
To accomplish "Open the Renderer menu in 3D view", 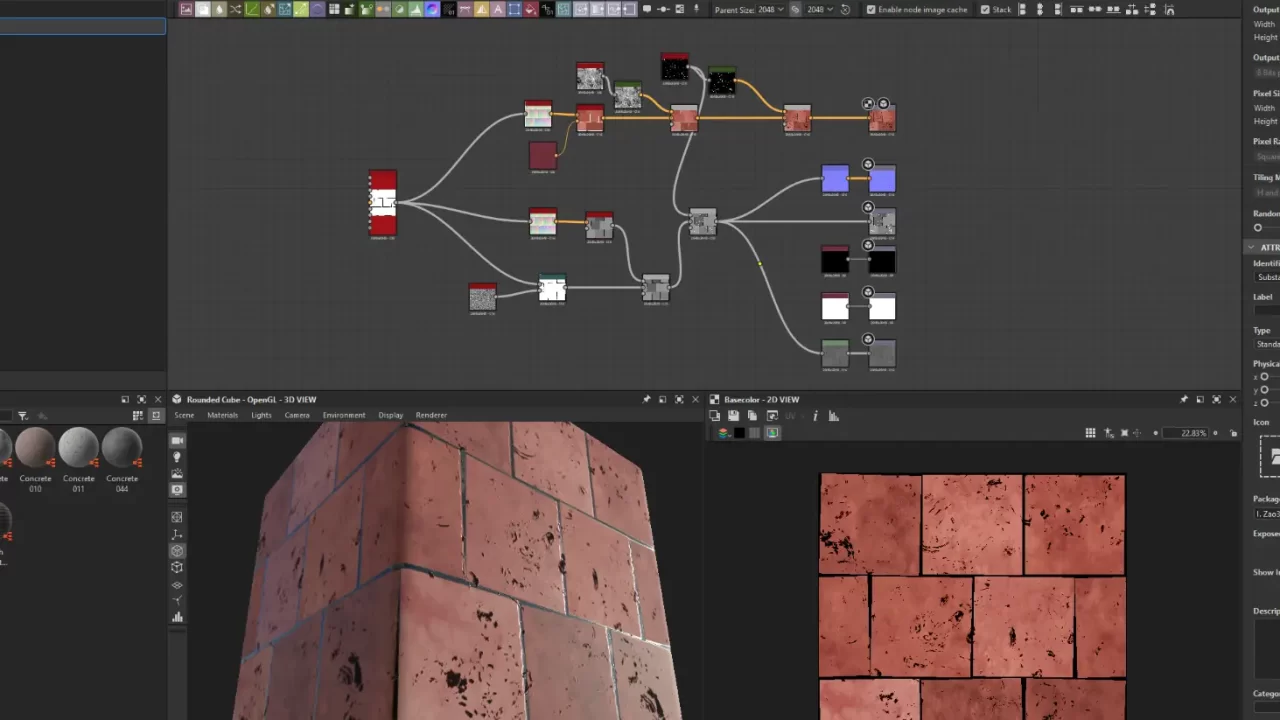I will (x=431, y=415).
